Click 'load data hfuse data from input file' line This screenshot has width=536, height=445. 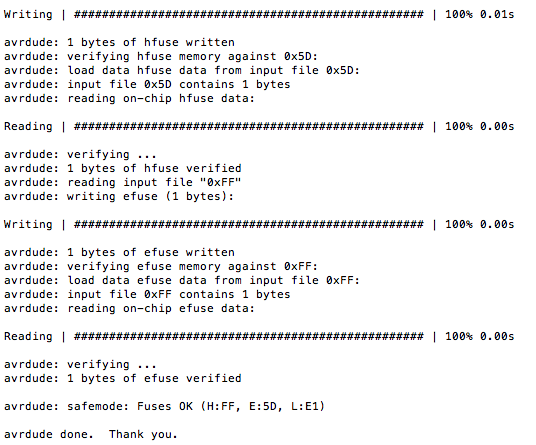(182, 70)
